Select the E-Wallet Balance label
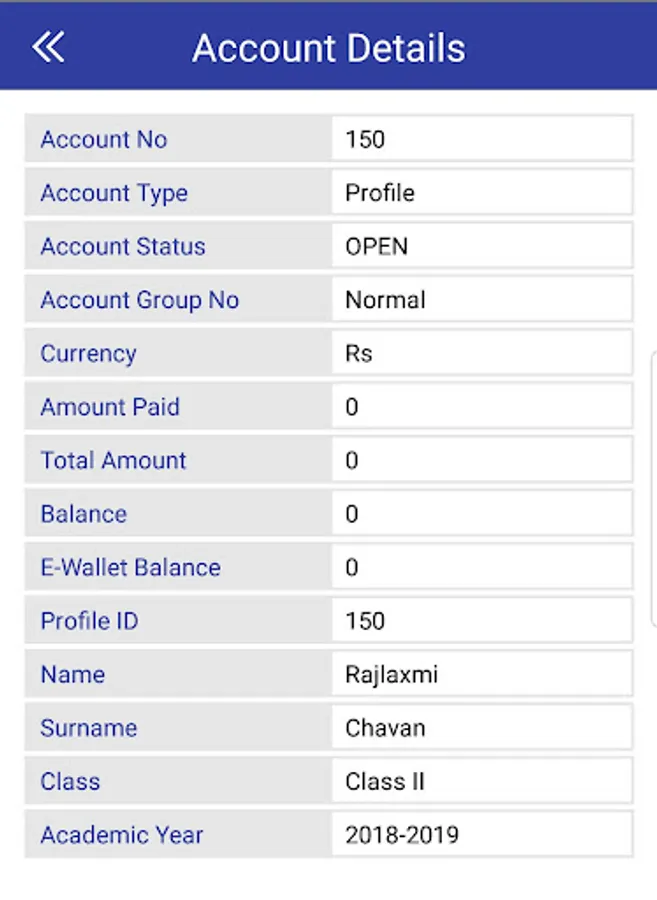 point(130,567)
